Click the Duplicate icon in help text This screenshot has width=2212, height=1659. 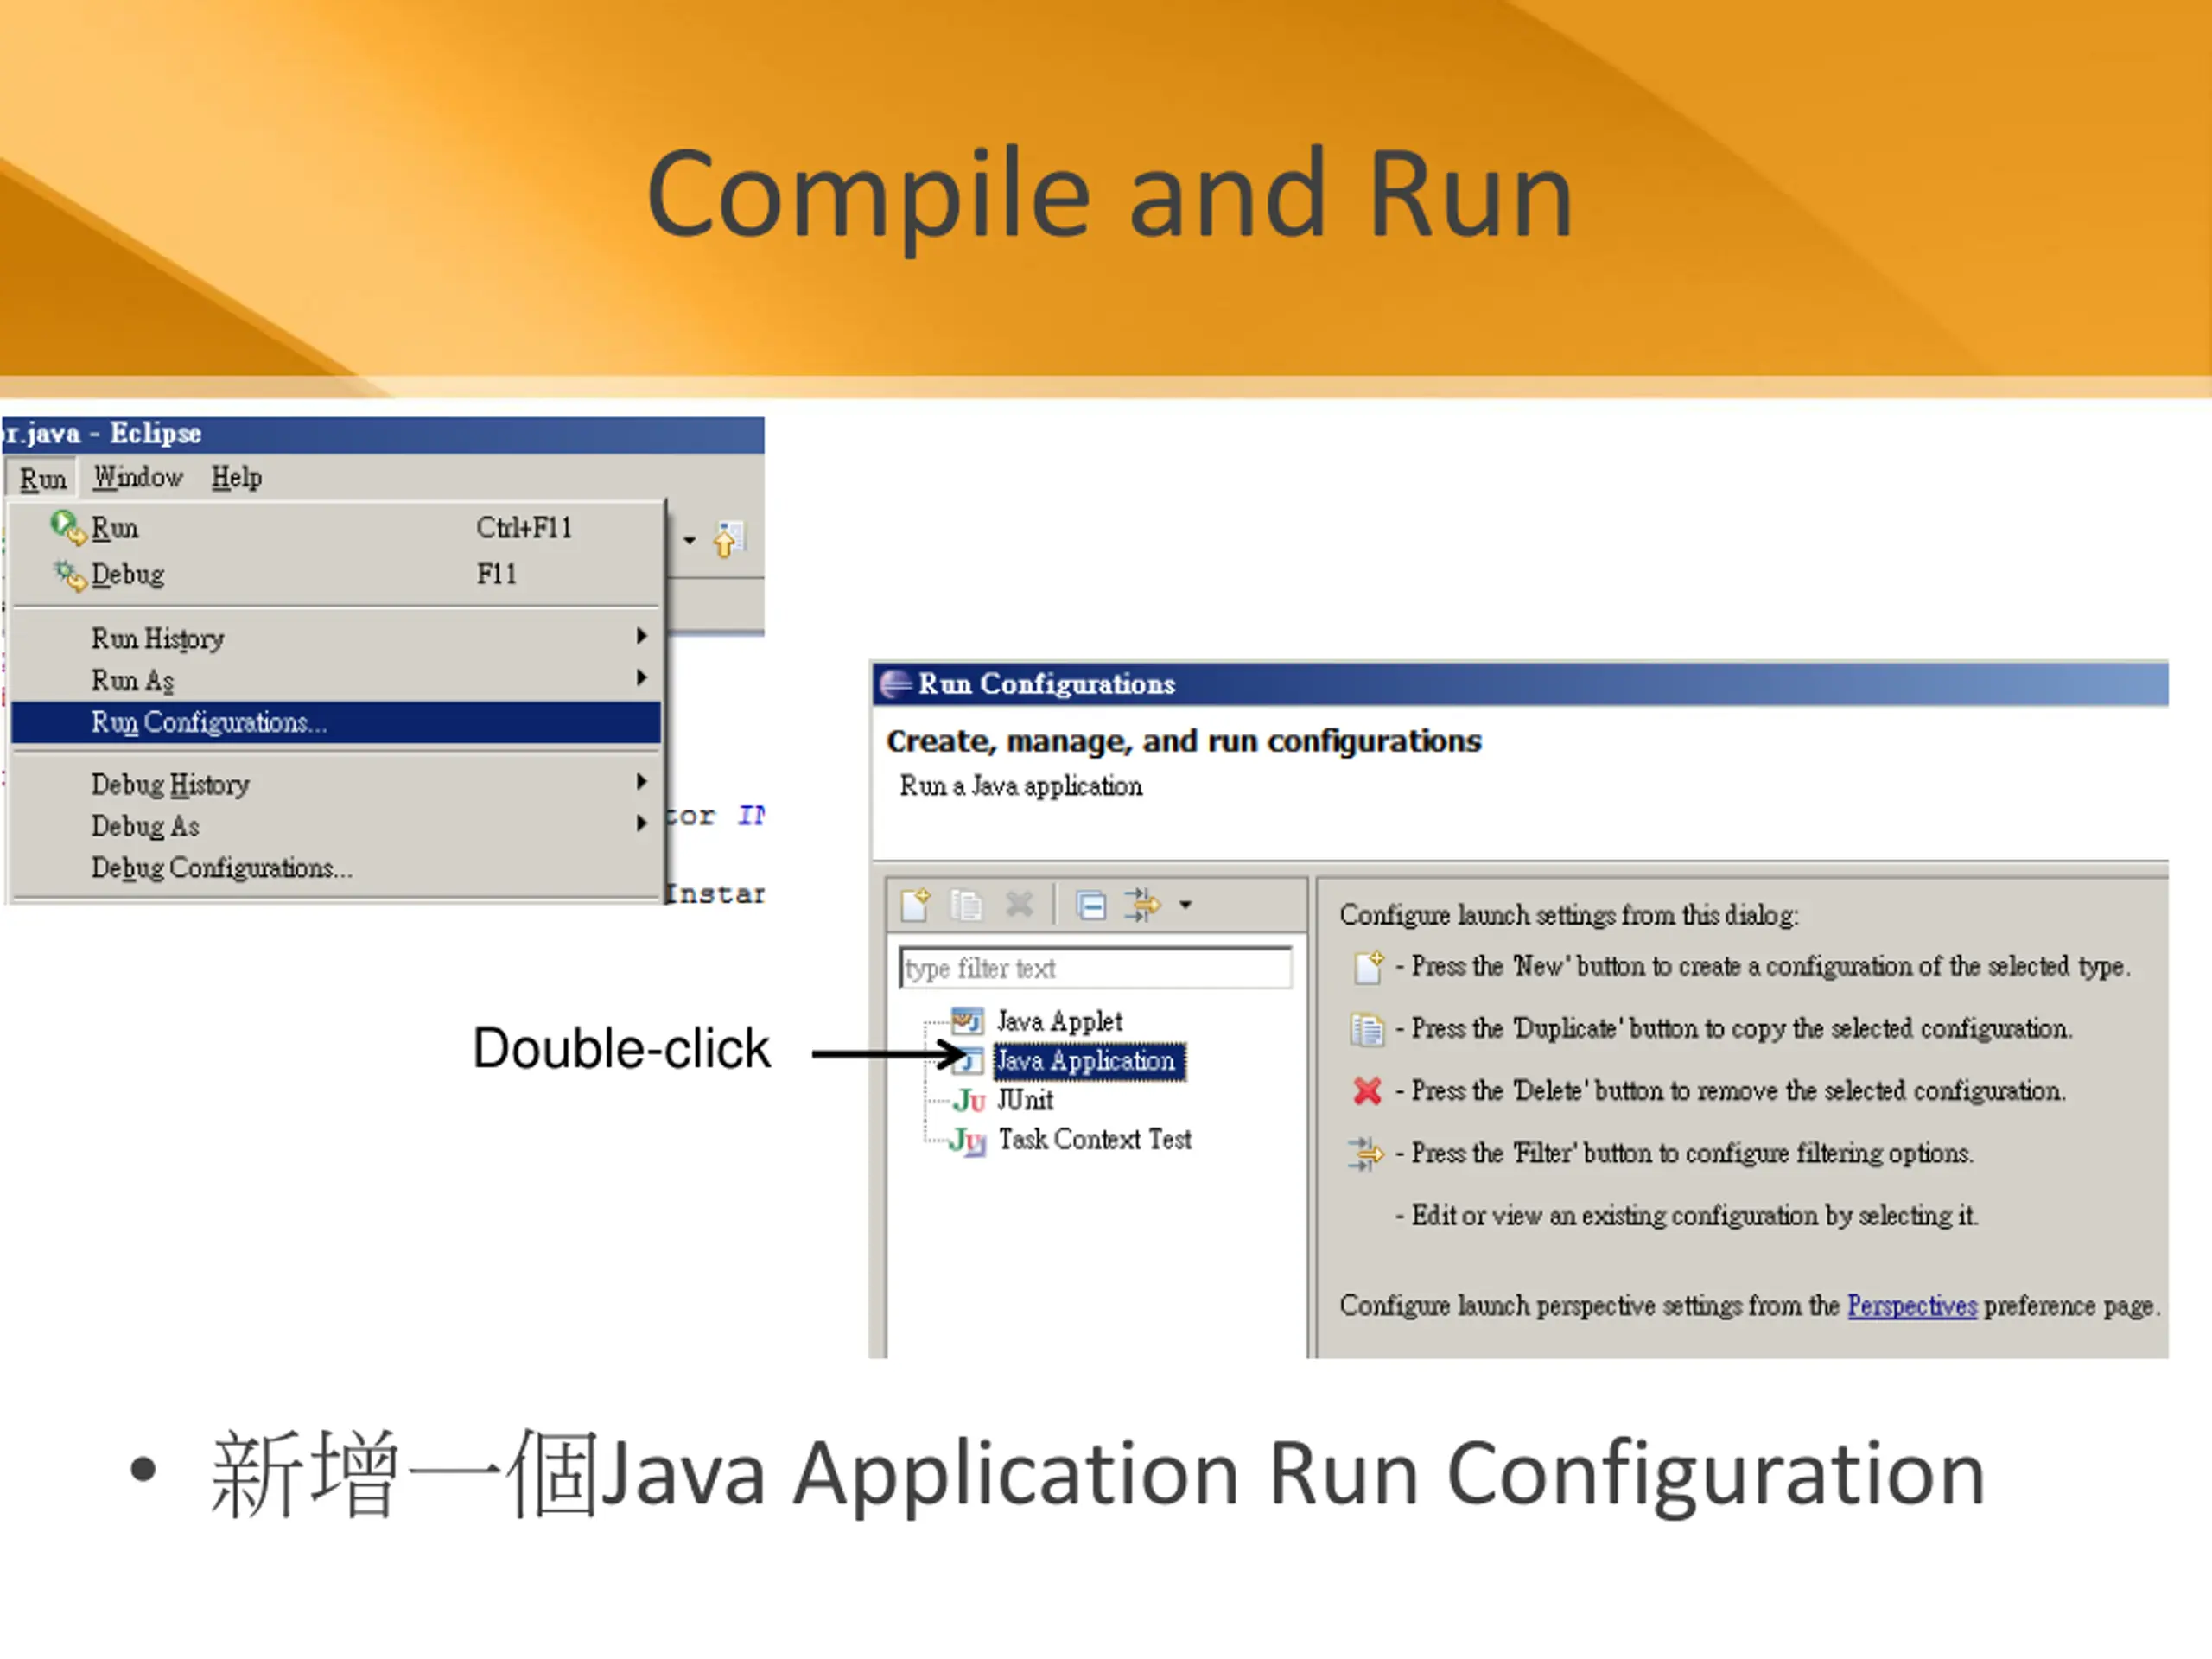point(1367,1029)
